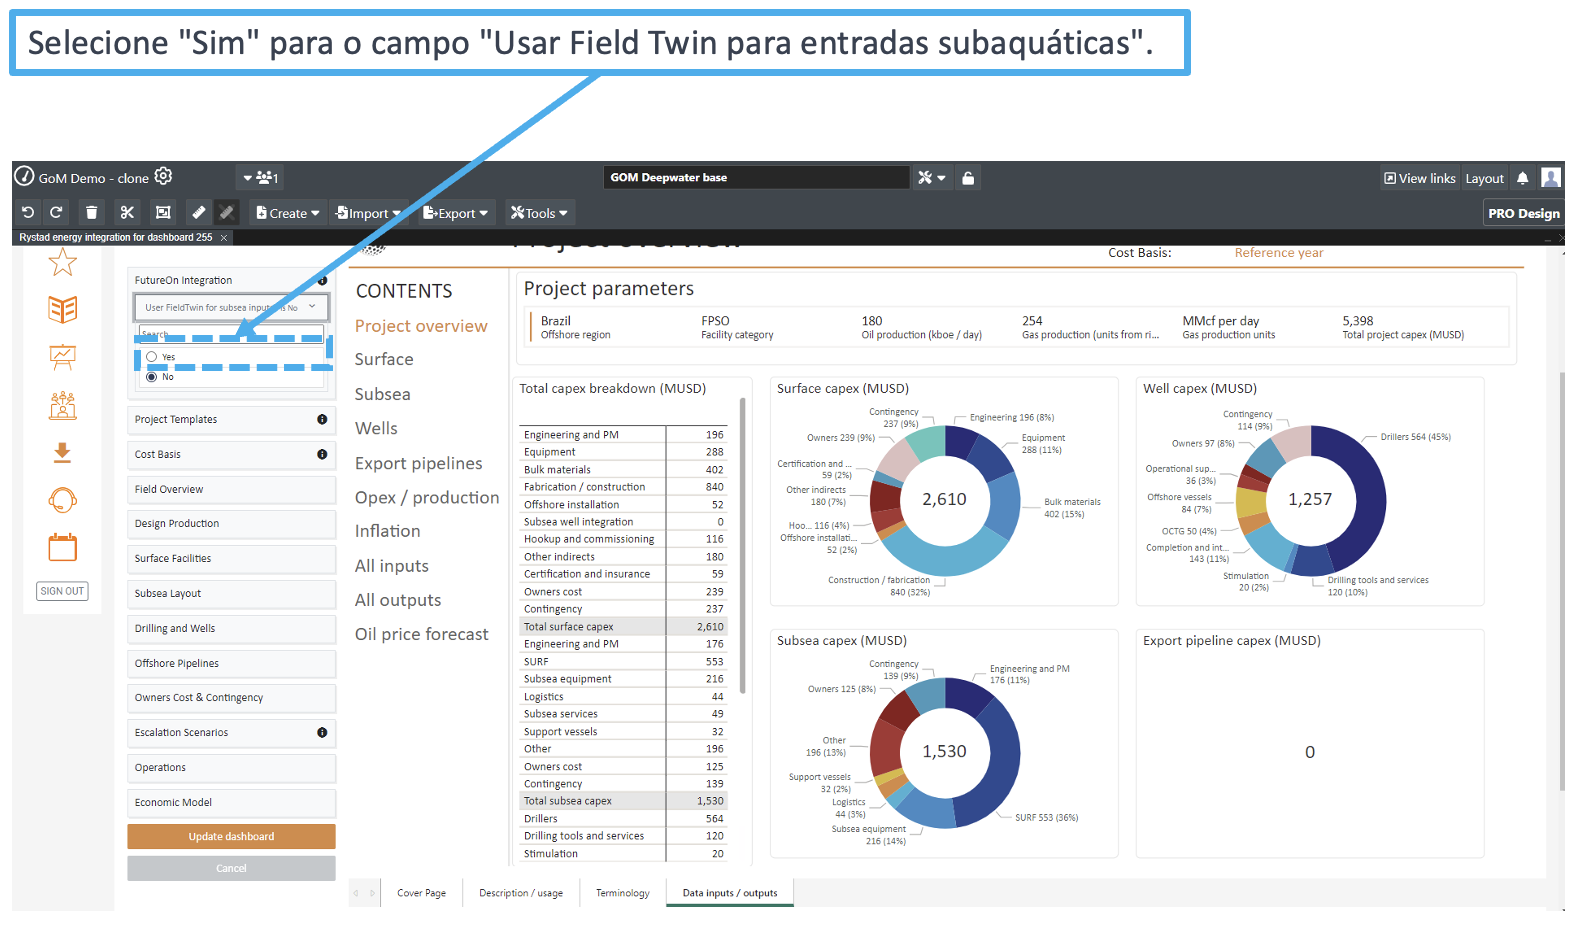Image resolution: width=1582 pixels, height=926 pixels.
Task: Open the Tools dropdown menu
Action: (x=540, y=213)
